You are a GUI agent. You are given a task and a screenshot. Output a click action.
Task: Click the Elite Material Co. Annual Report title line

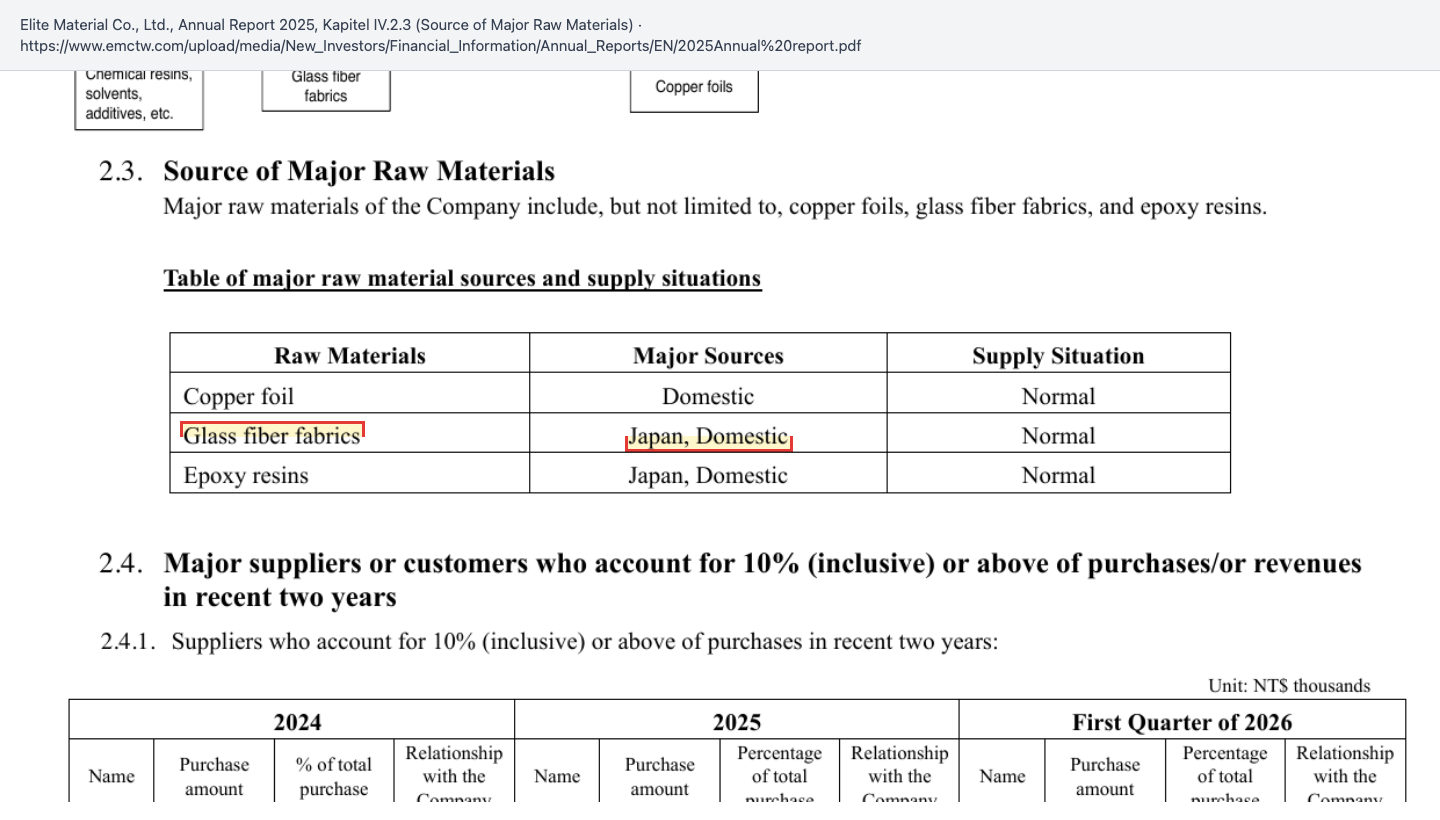click(x=331, y=24)
